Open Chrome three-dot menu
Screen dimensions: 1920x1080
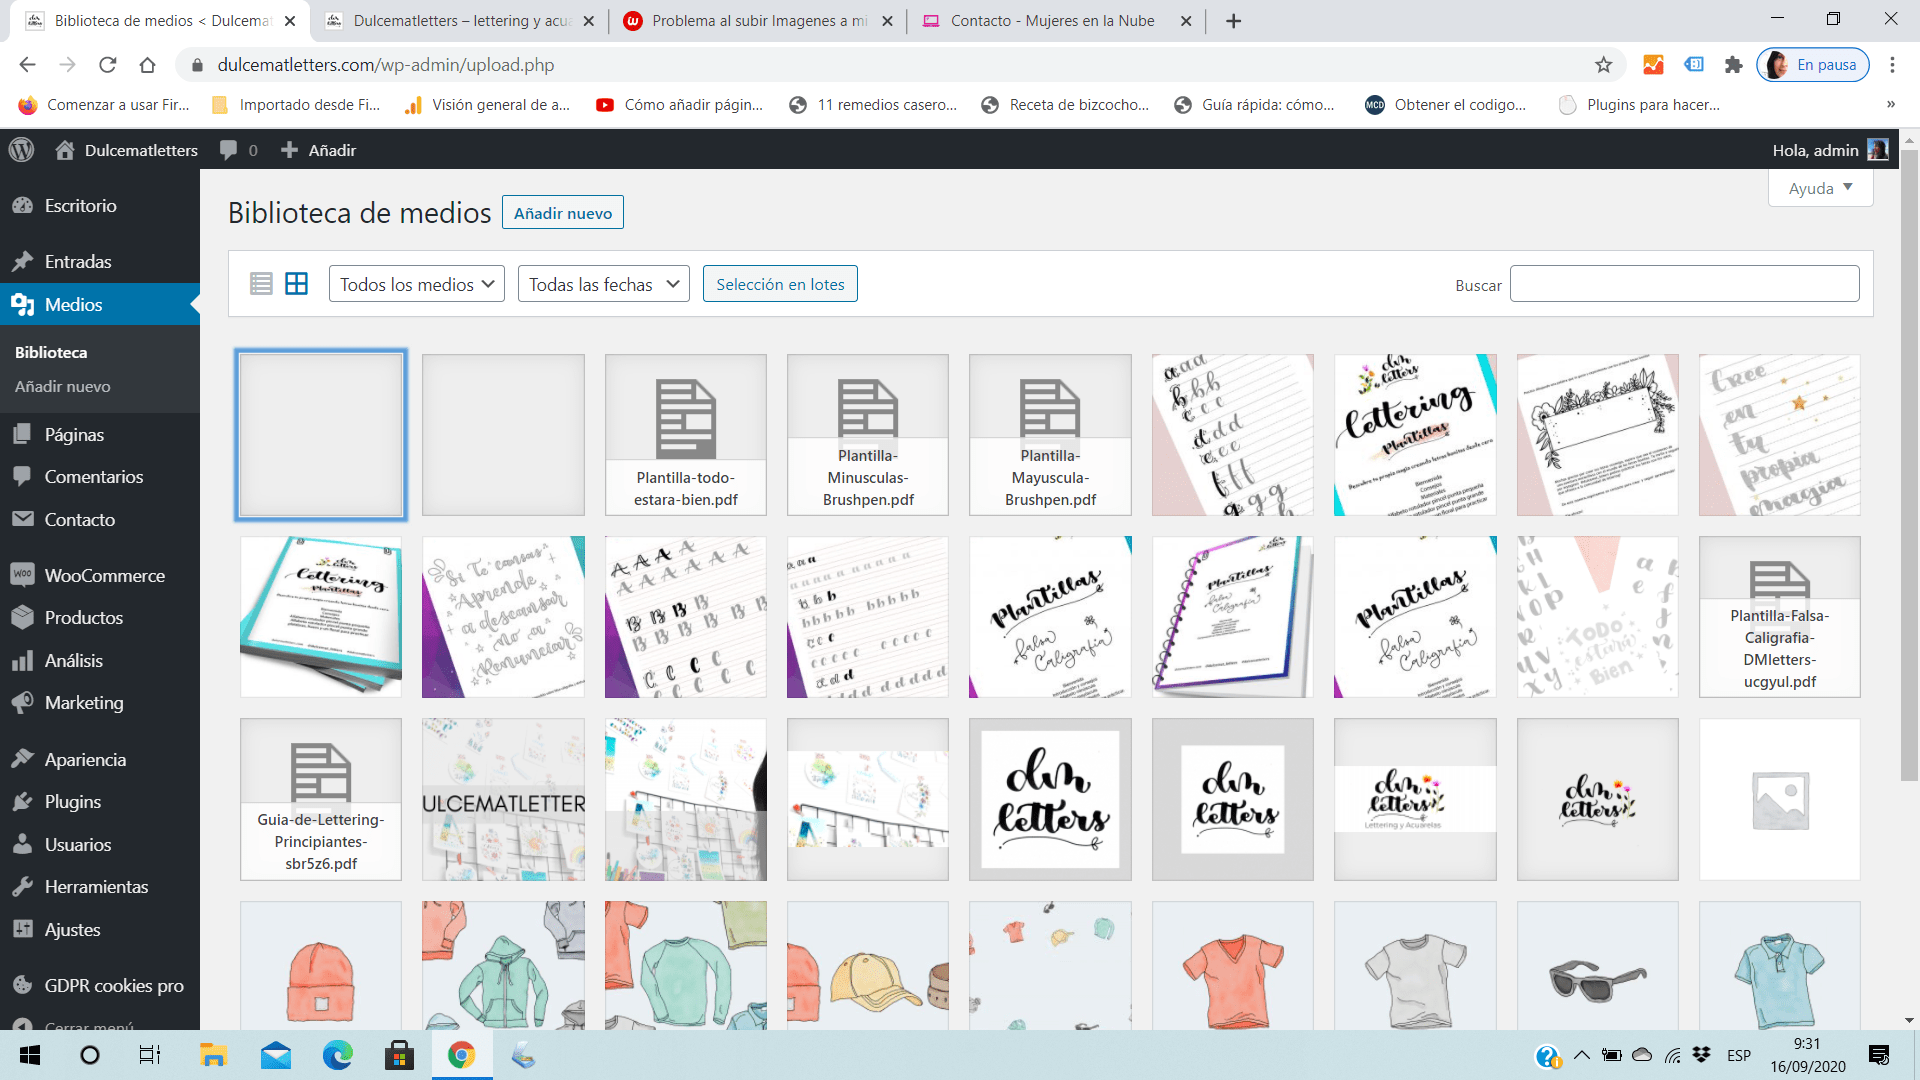[x=1892, y=65]
